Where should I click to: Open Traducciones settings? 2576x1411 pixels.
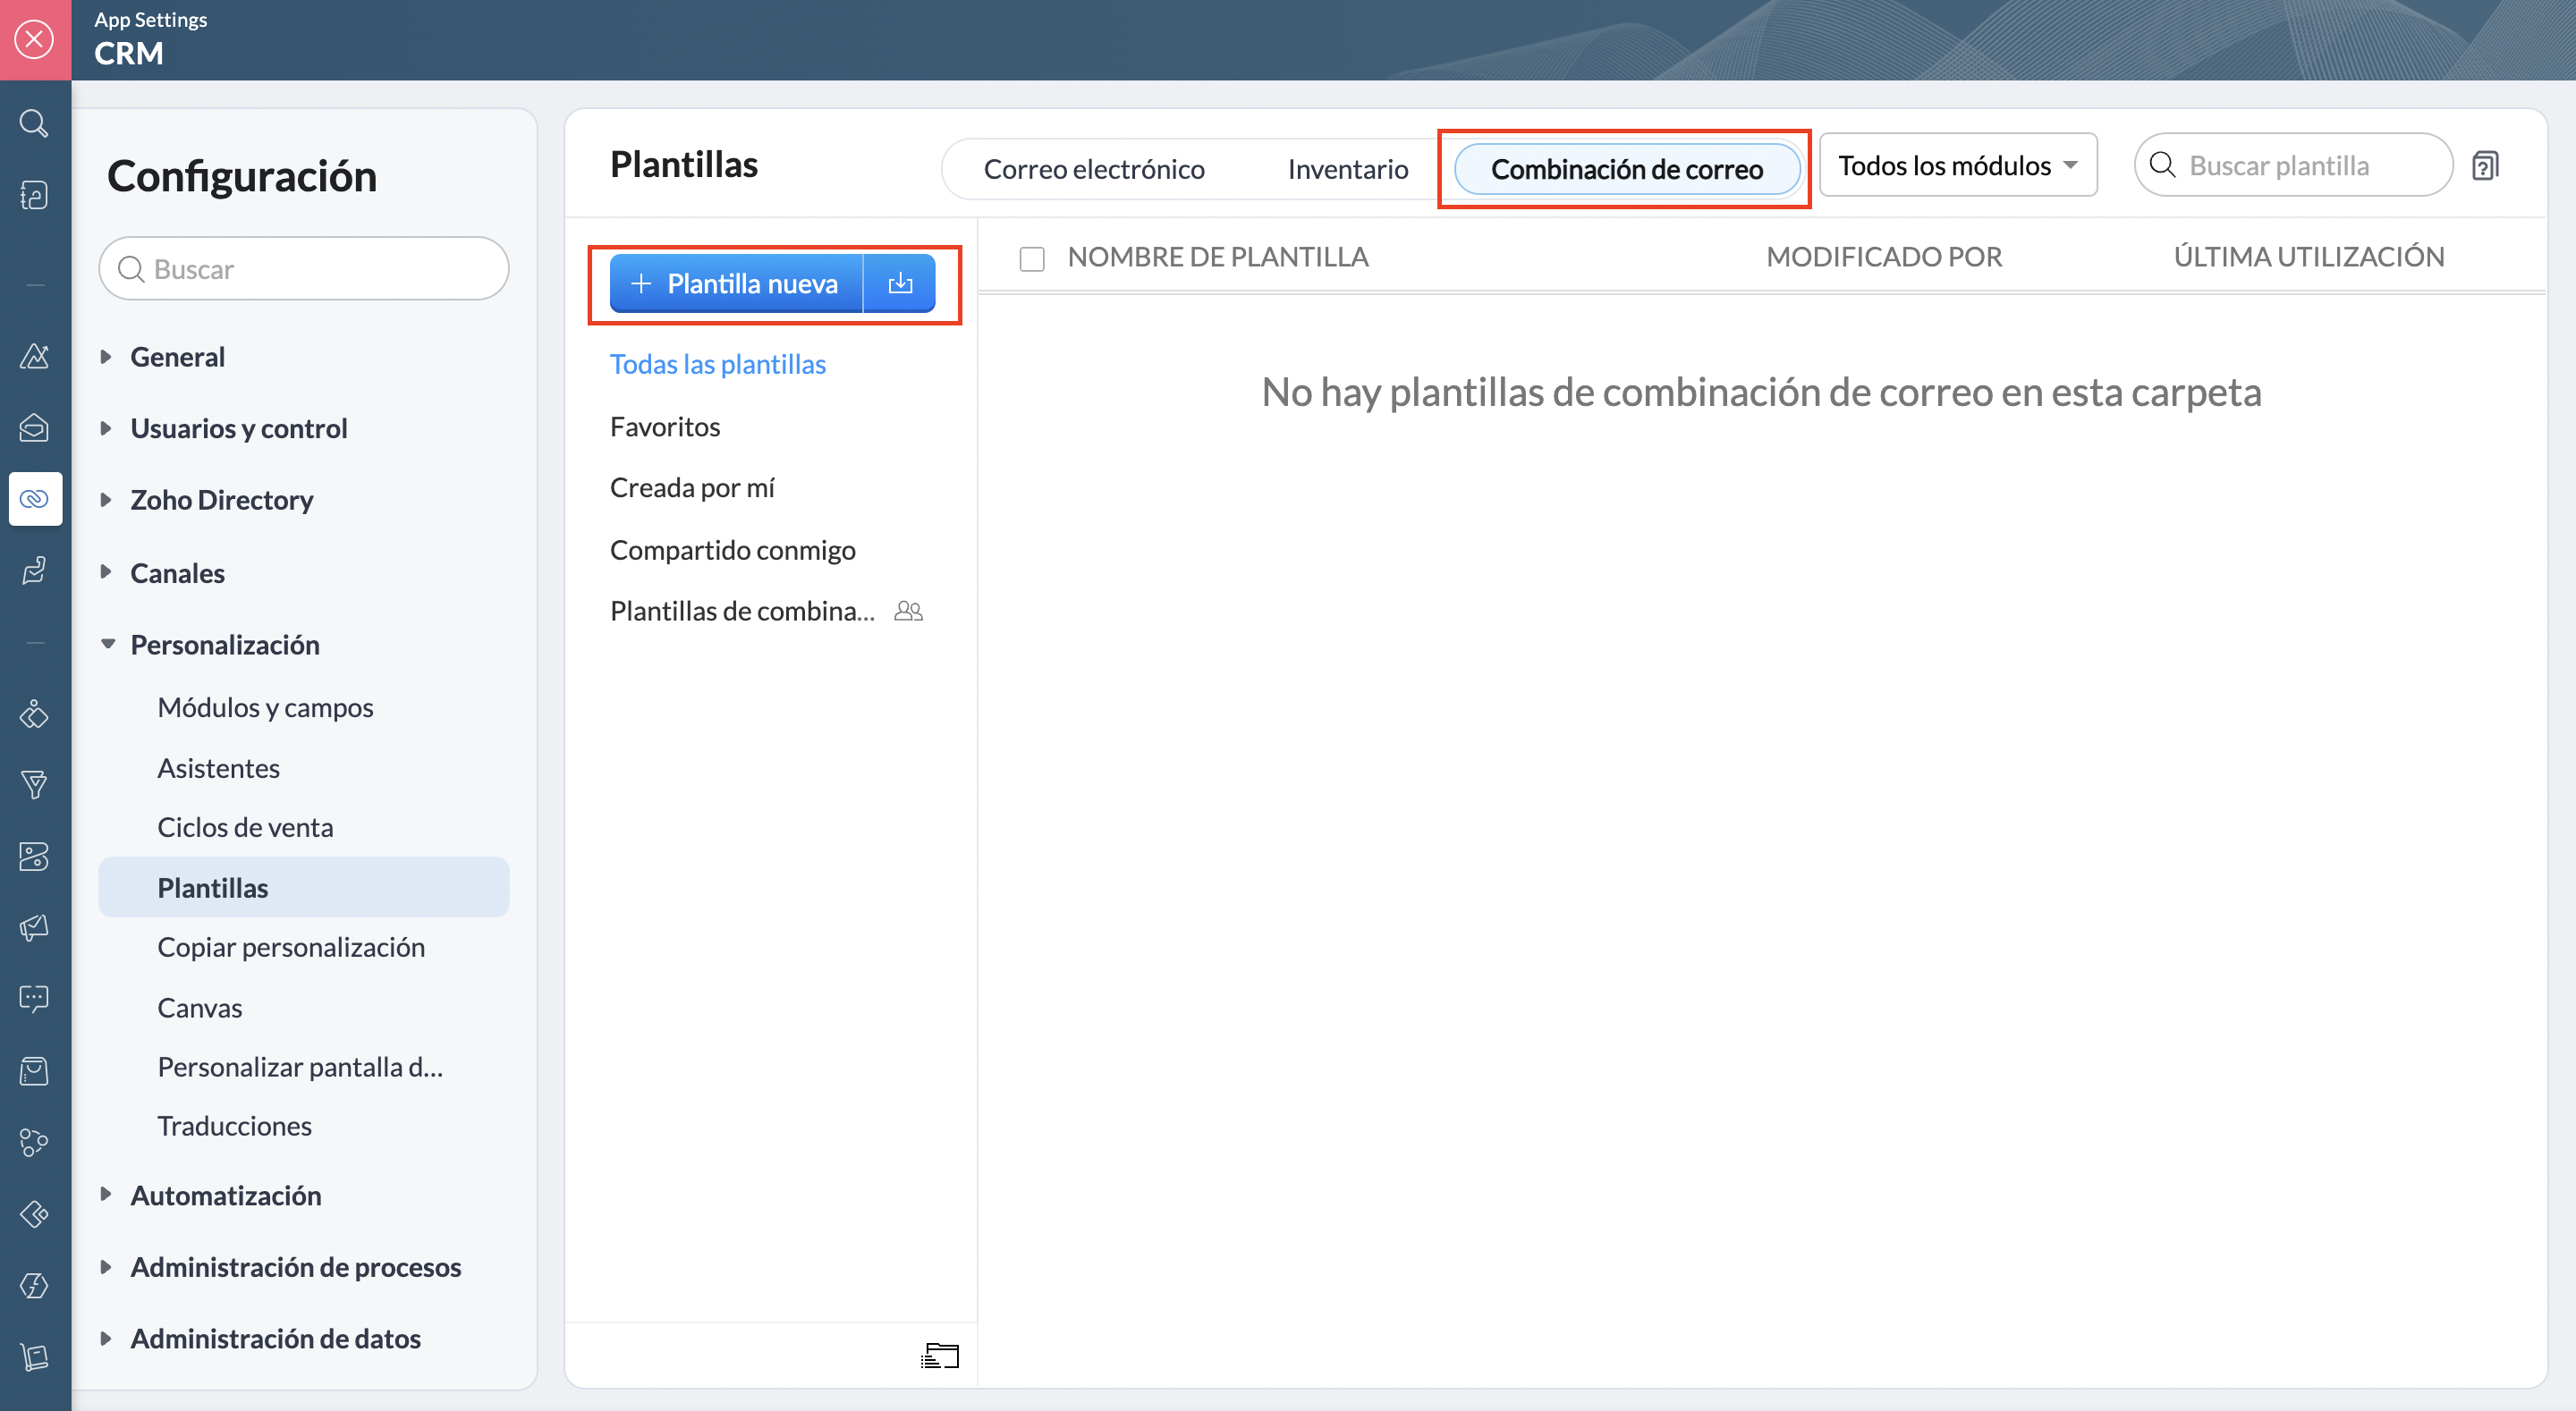click(234, 1126)
